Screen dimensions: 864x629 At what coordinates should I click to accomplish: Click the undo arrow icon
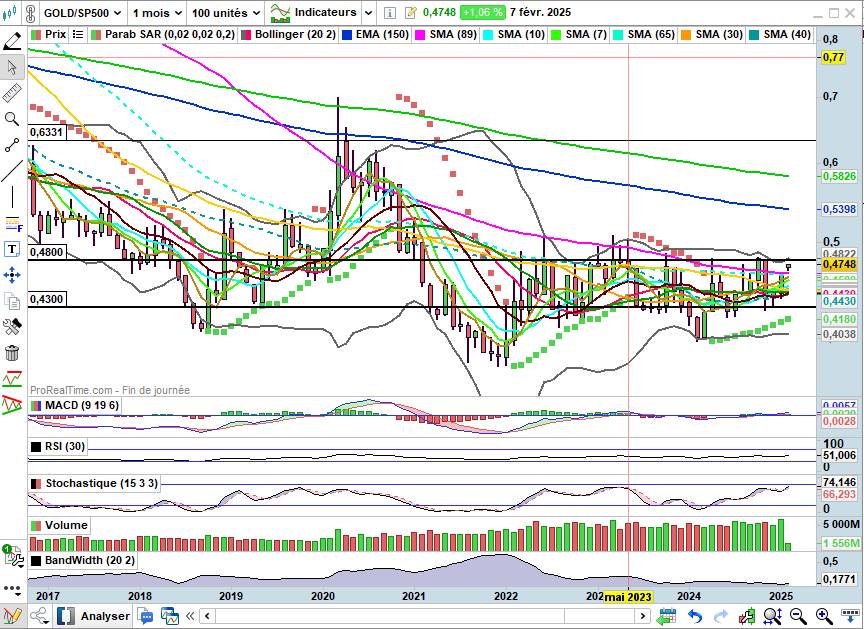pyautogui.click(x=694, y=616)
